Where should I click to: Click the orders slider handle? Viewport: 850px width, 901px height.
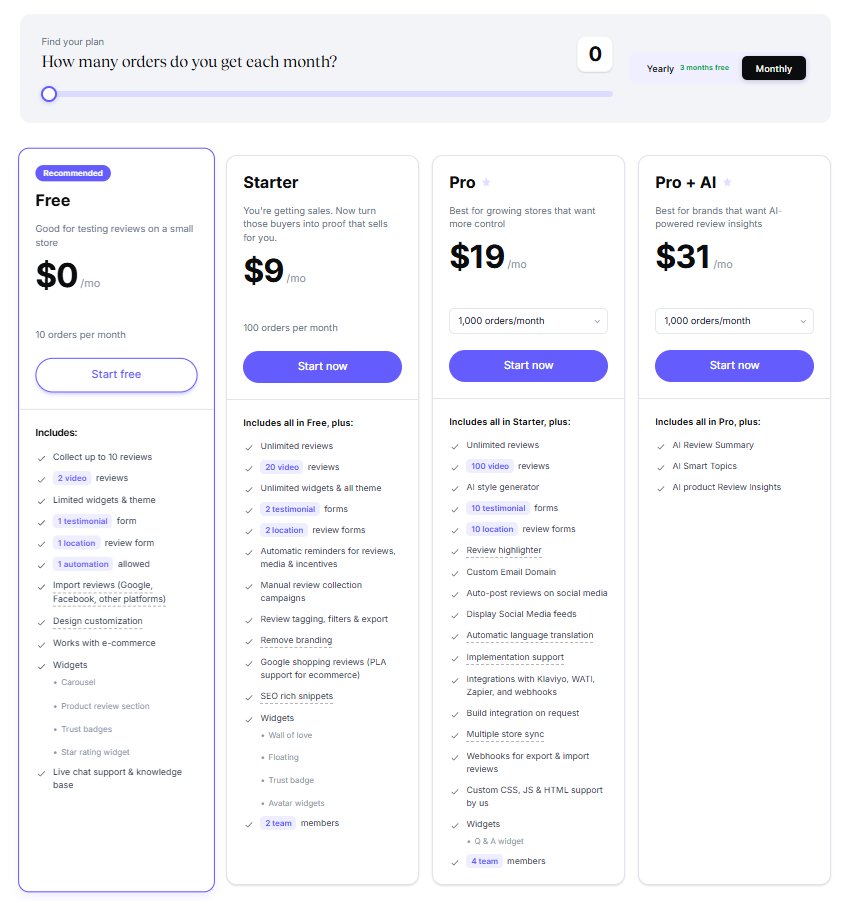(x=49, y=93)
